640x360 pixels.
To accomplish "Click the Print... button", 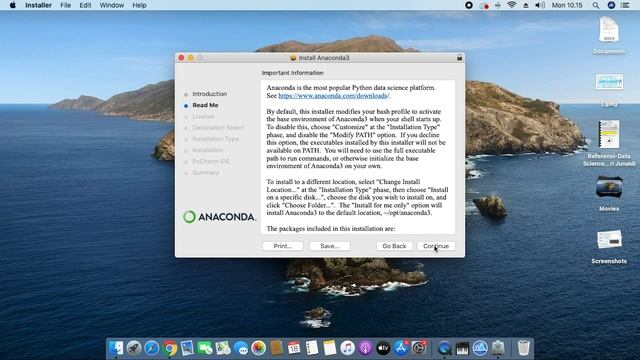I will 282,246.
